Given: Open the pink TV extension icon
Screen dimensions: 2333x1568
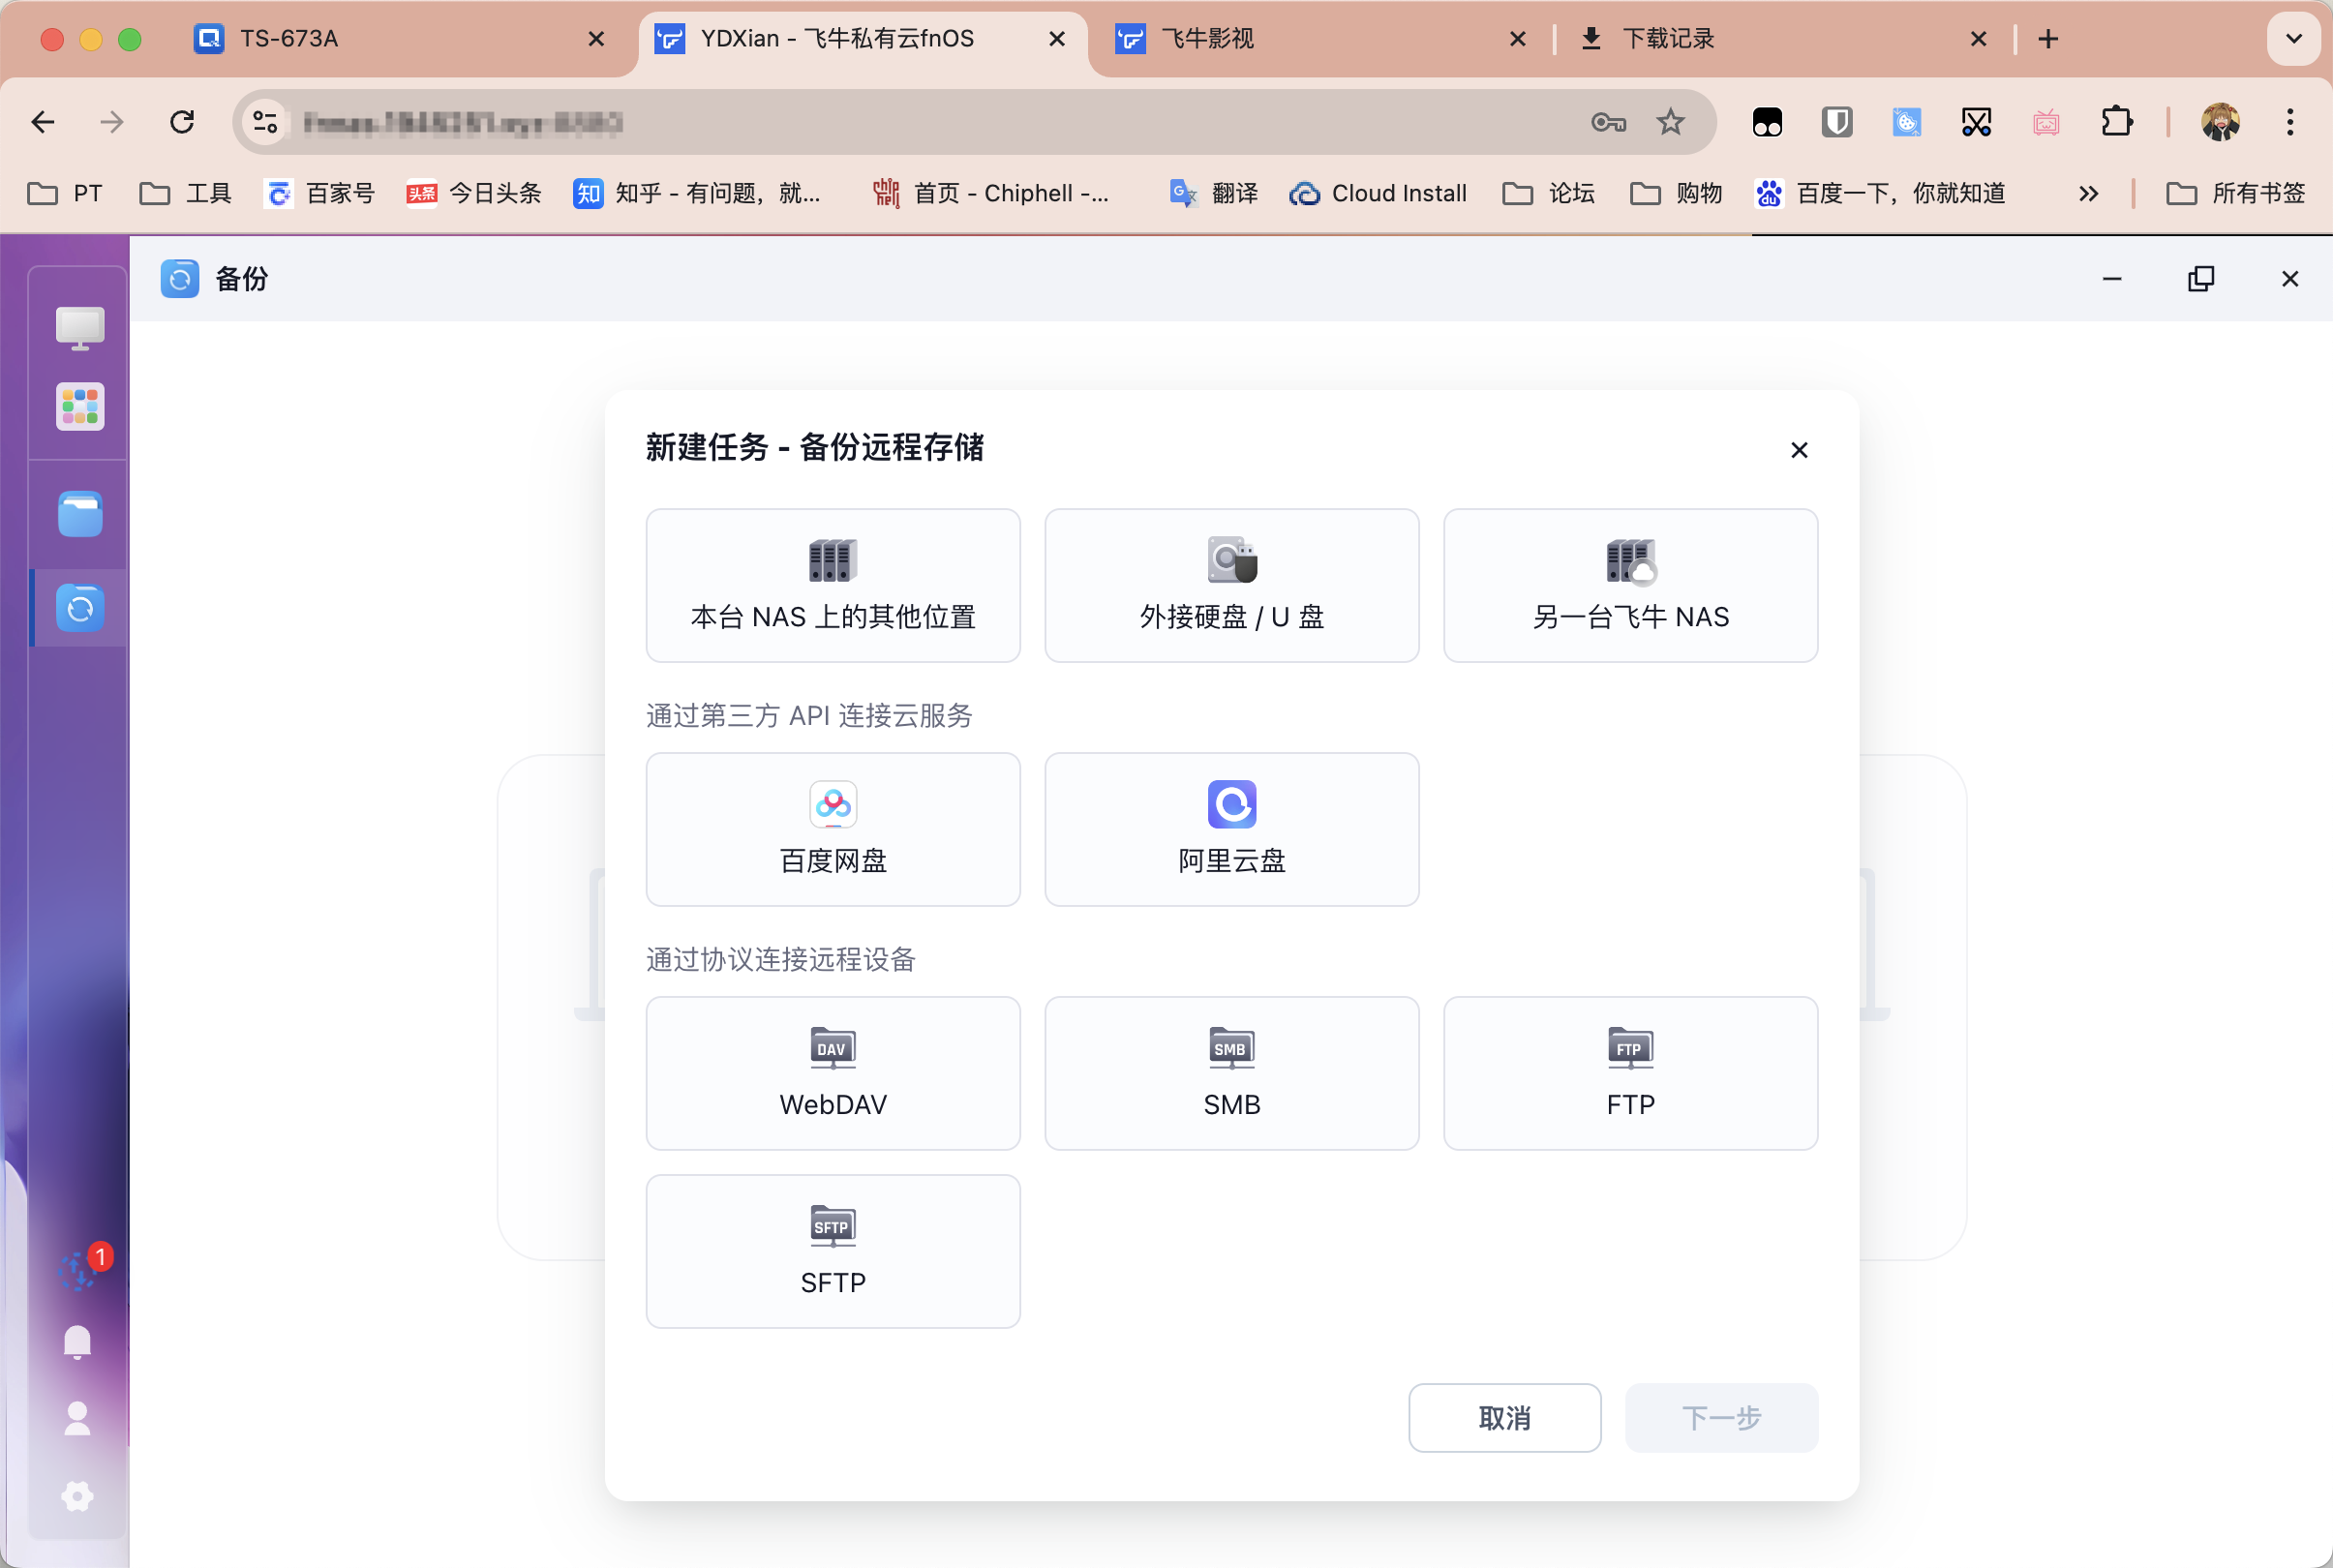Looking at the screenshot, I should point(2046,122).
